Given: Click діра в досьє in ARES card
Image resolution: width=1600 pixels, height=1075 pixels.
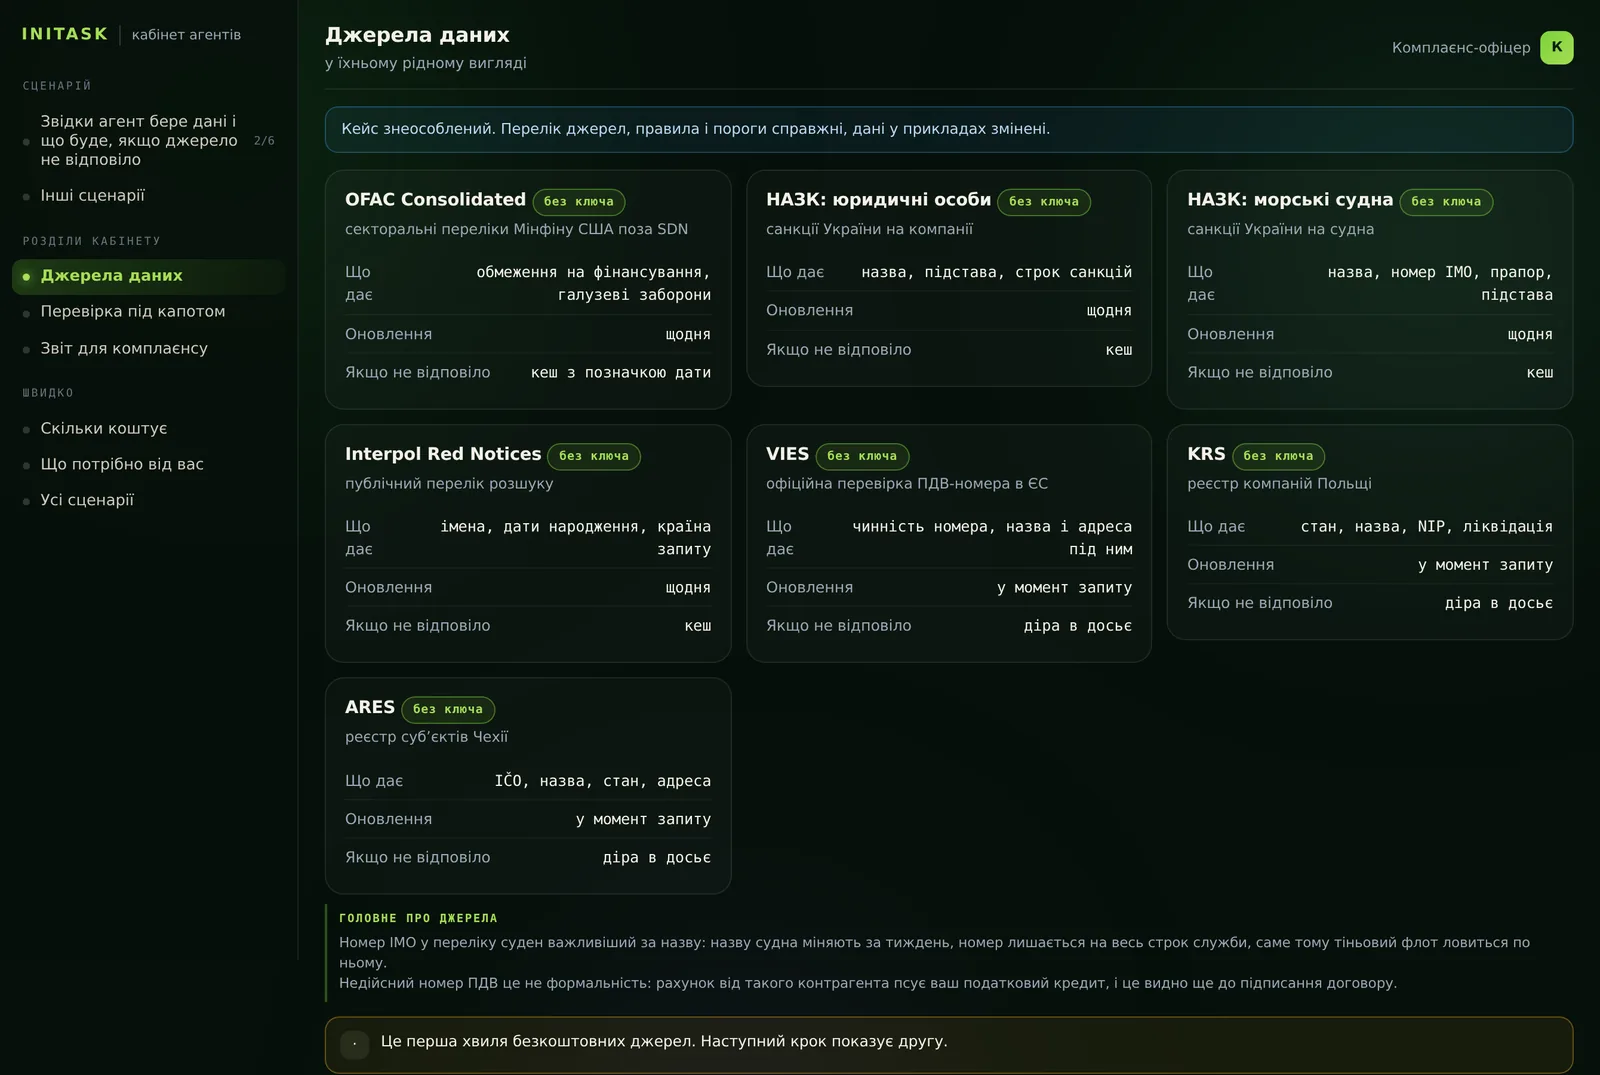Looking at the screenshot, I should coord(657,858).
